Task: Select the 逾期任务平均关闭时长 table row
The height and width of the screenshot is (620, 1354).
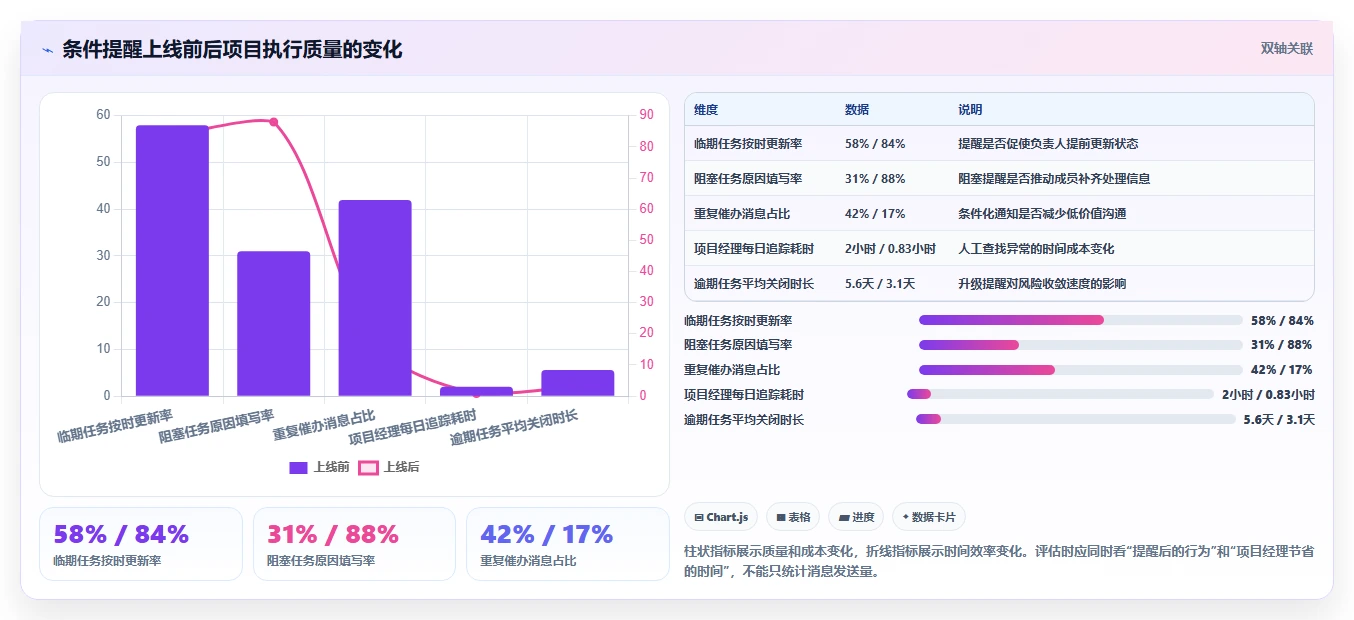Action: click(999, 283)
